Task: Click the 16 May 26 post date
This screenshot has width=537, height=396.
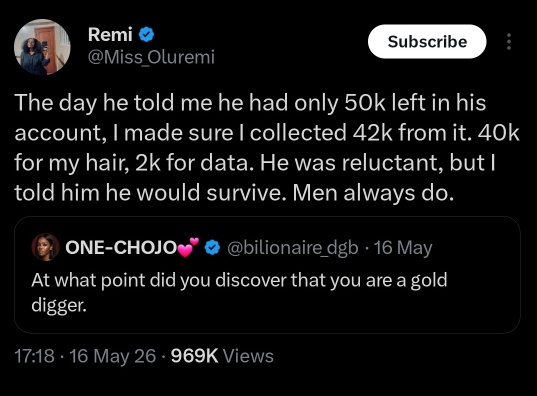Action: [113, 356]
